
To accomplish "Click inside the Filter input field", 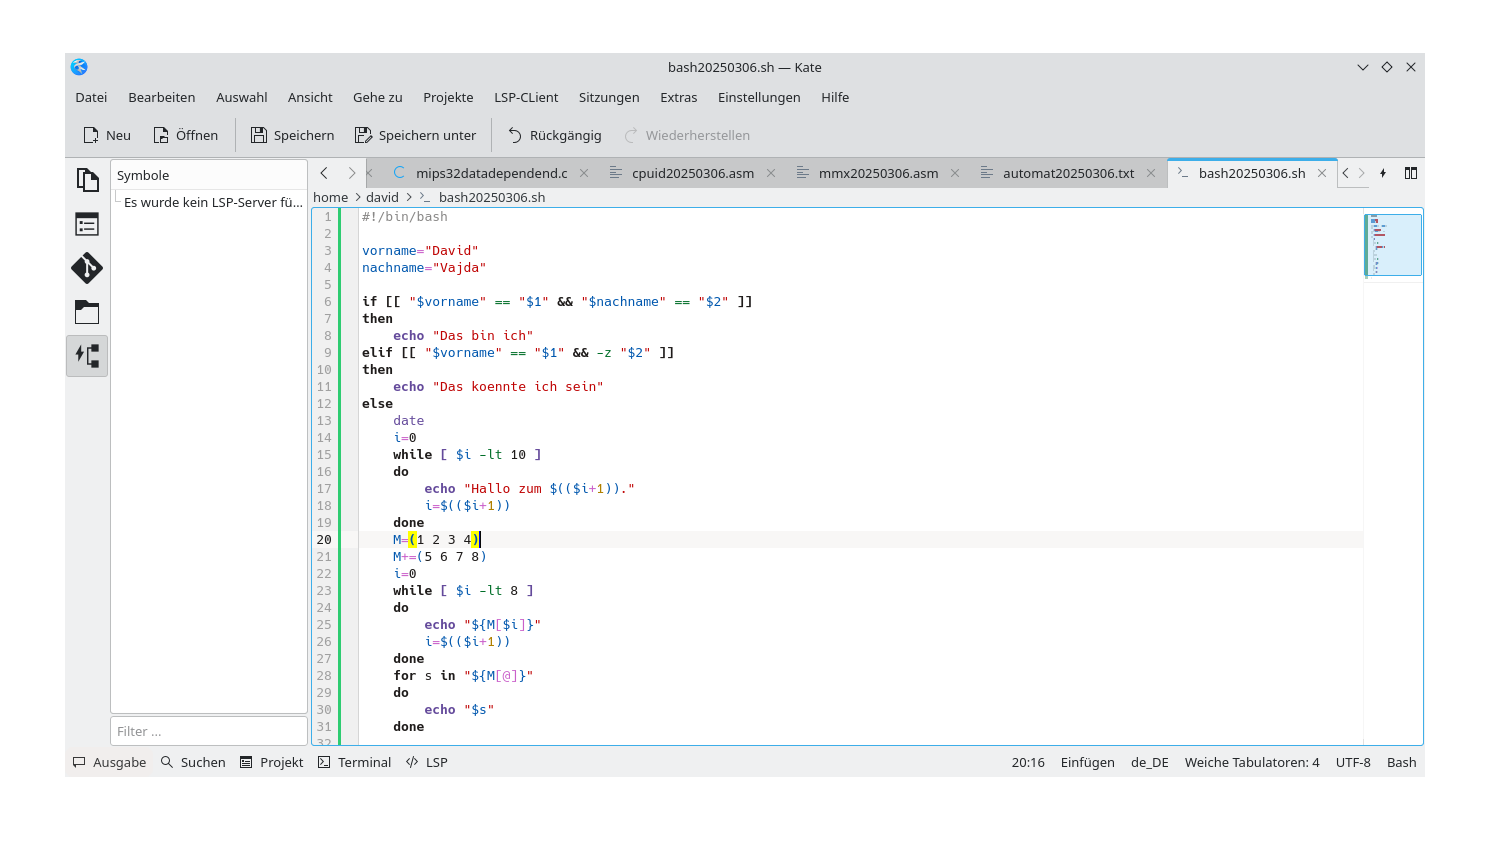I will [x=208, y=730].
